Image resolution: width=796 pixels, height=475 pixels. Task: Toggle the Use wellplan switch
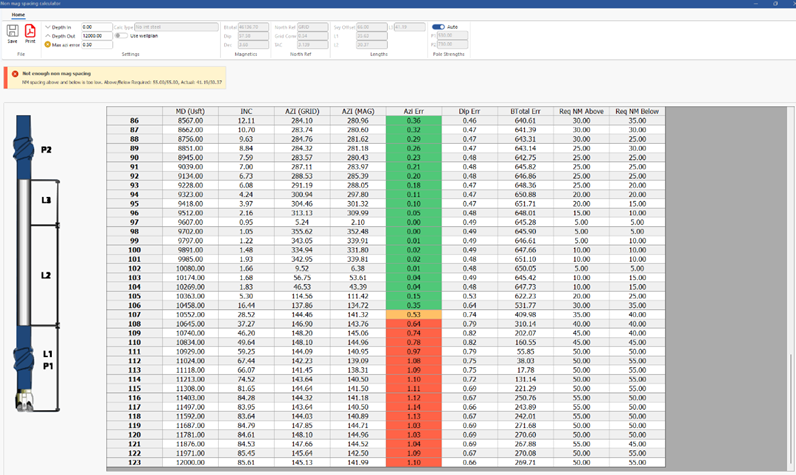(121, 36)
